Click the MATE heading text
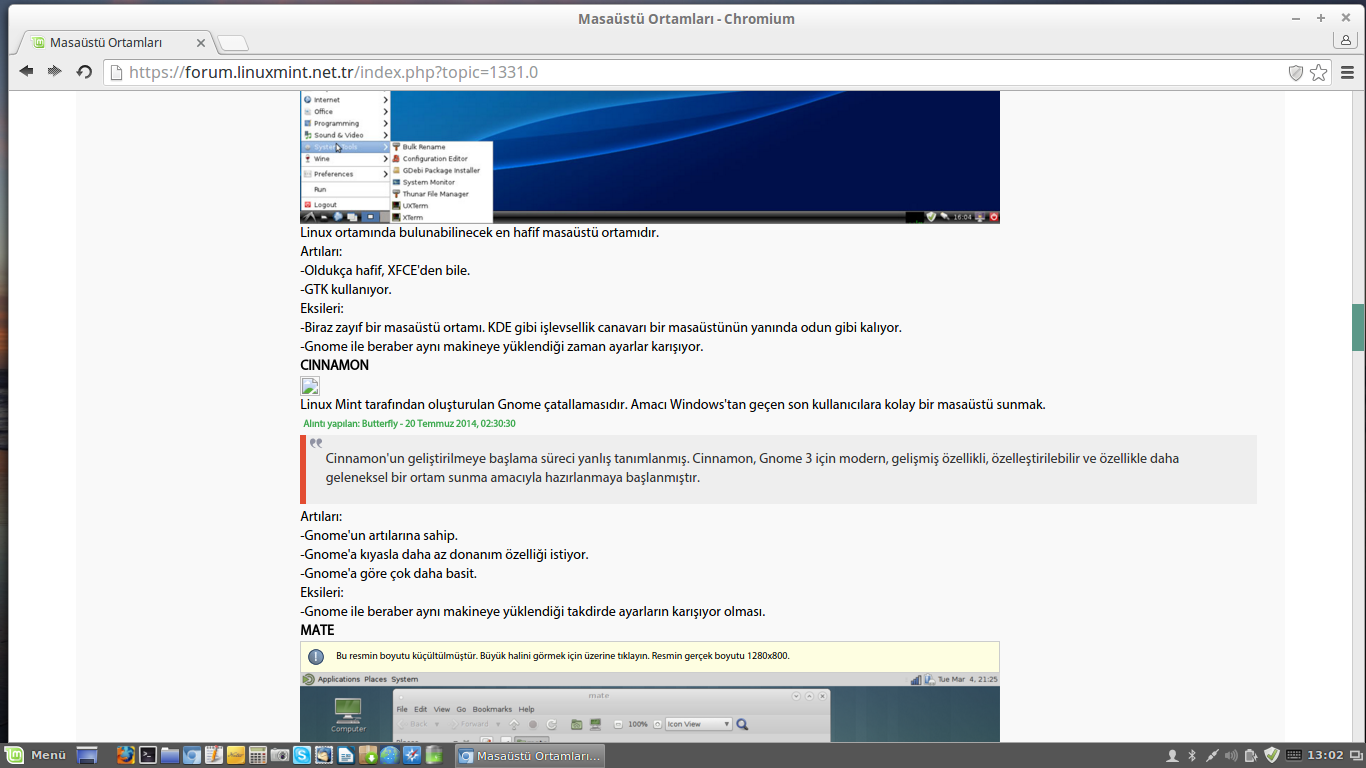This screenshot has width=1366, height=768. tap(318, 631)
